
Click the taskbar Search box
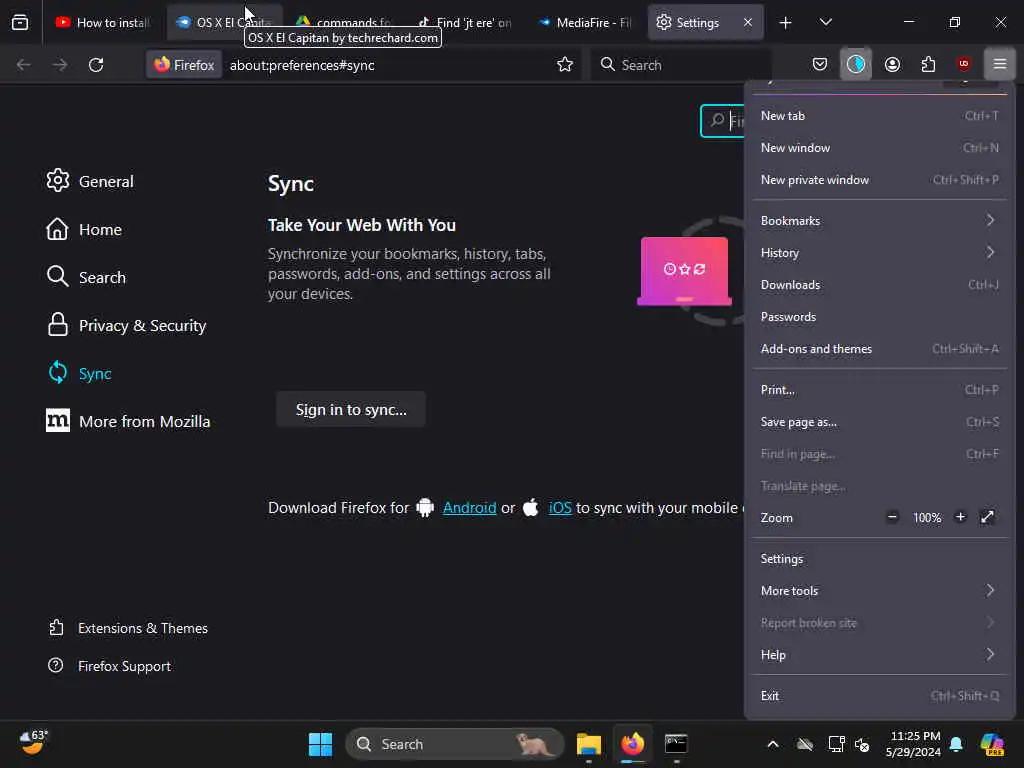tap(454, 744)
